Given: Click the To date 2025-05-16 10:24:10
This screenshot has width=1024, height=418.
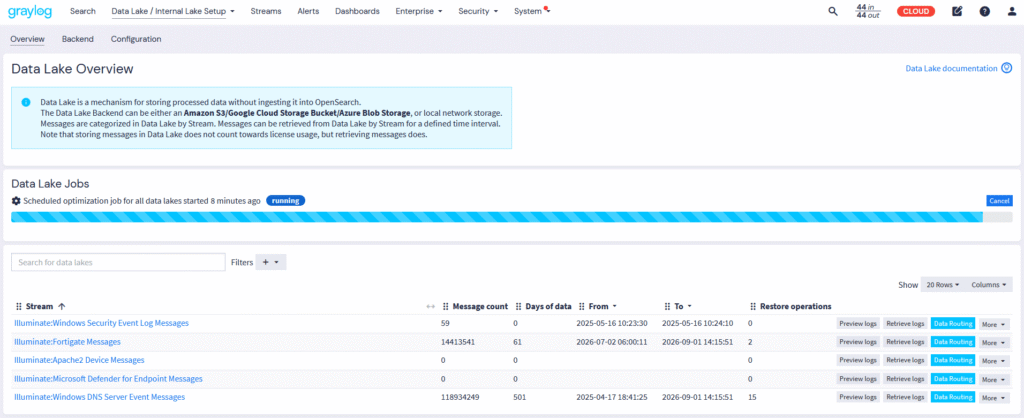Looking at the screenshot, I should [697, 323].
